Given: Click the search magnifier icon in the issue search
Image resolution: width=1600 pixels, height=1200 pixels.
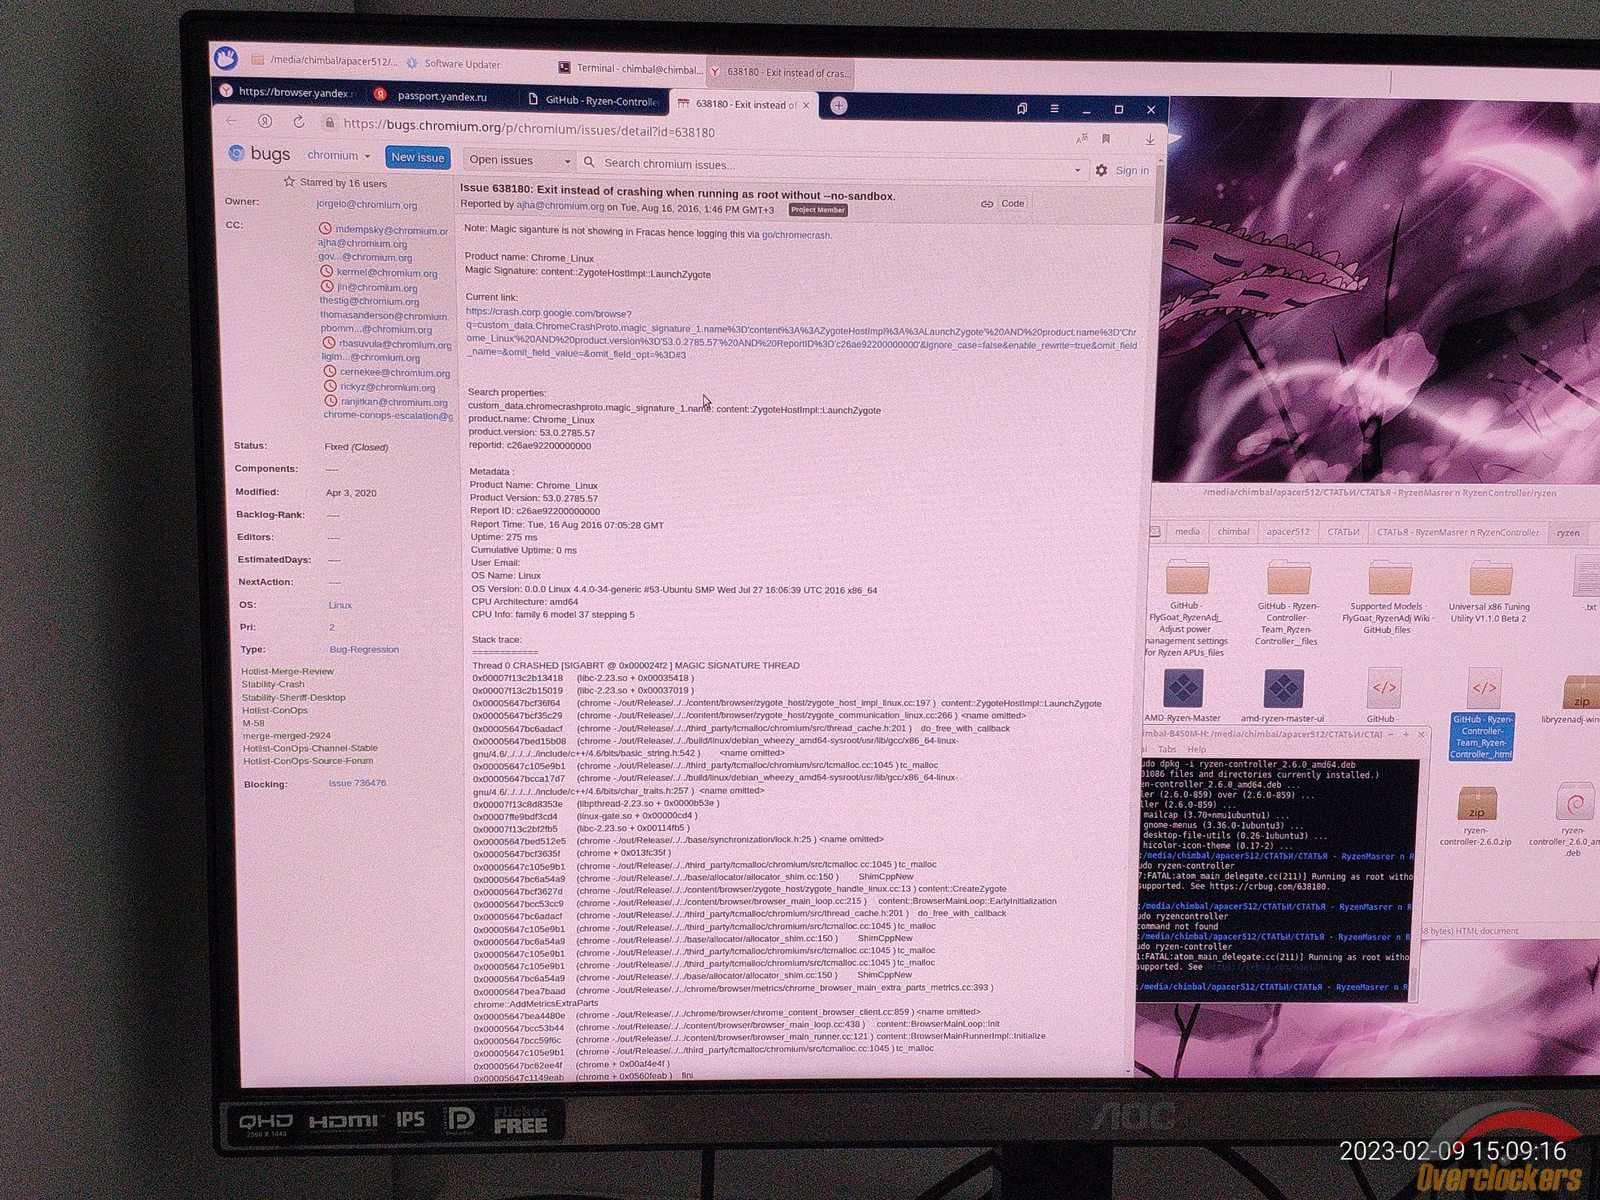Looking at the screenshot, I should click(x=589, y=162).
